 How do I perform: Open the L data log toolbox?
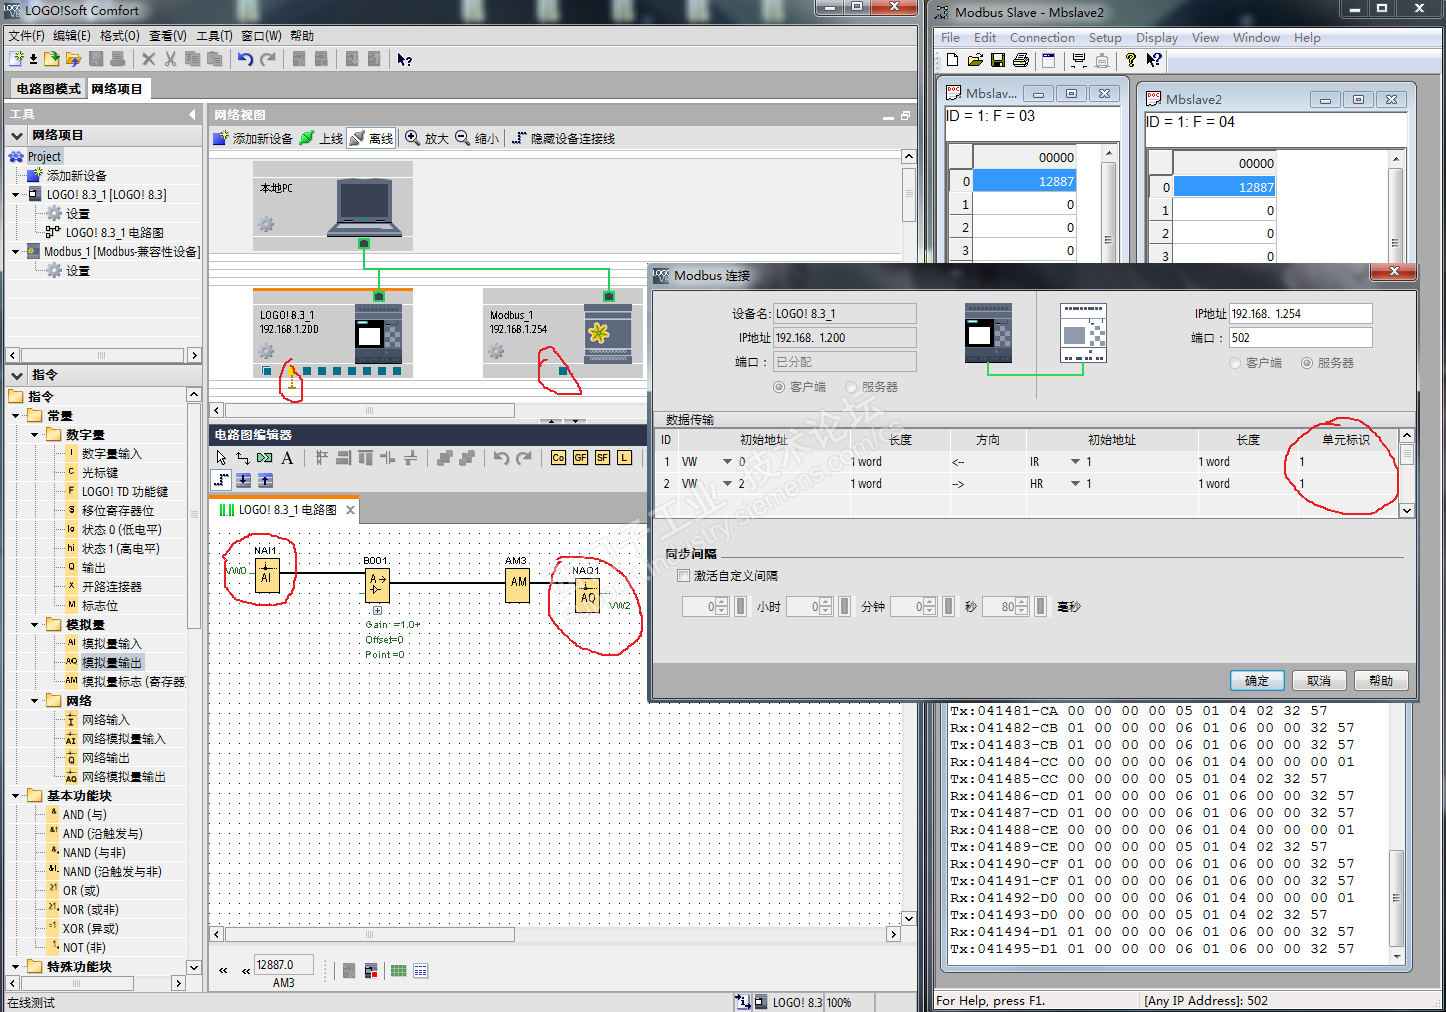click(x=624, y=458)
